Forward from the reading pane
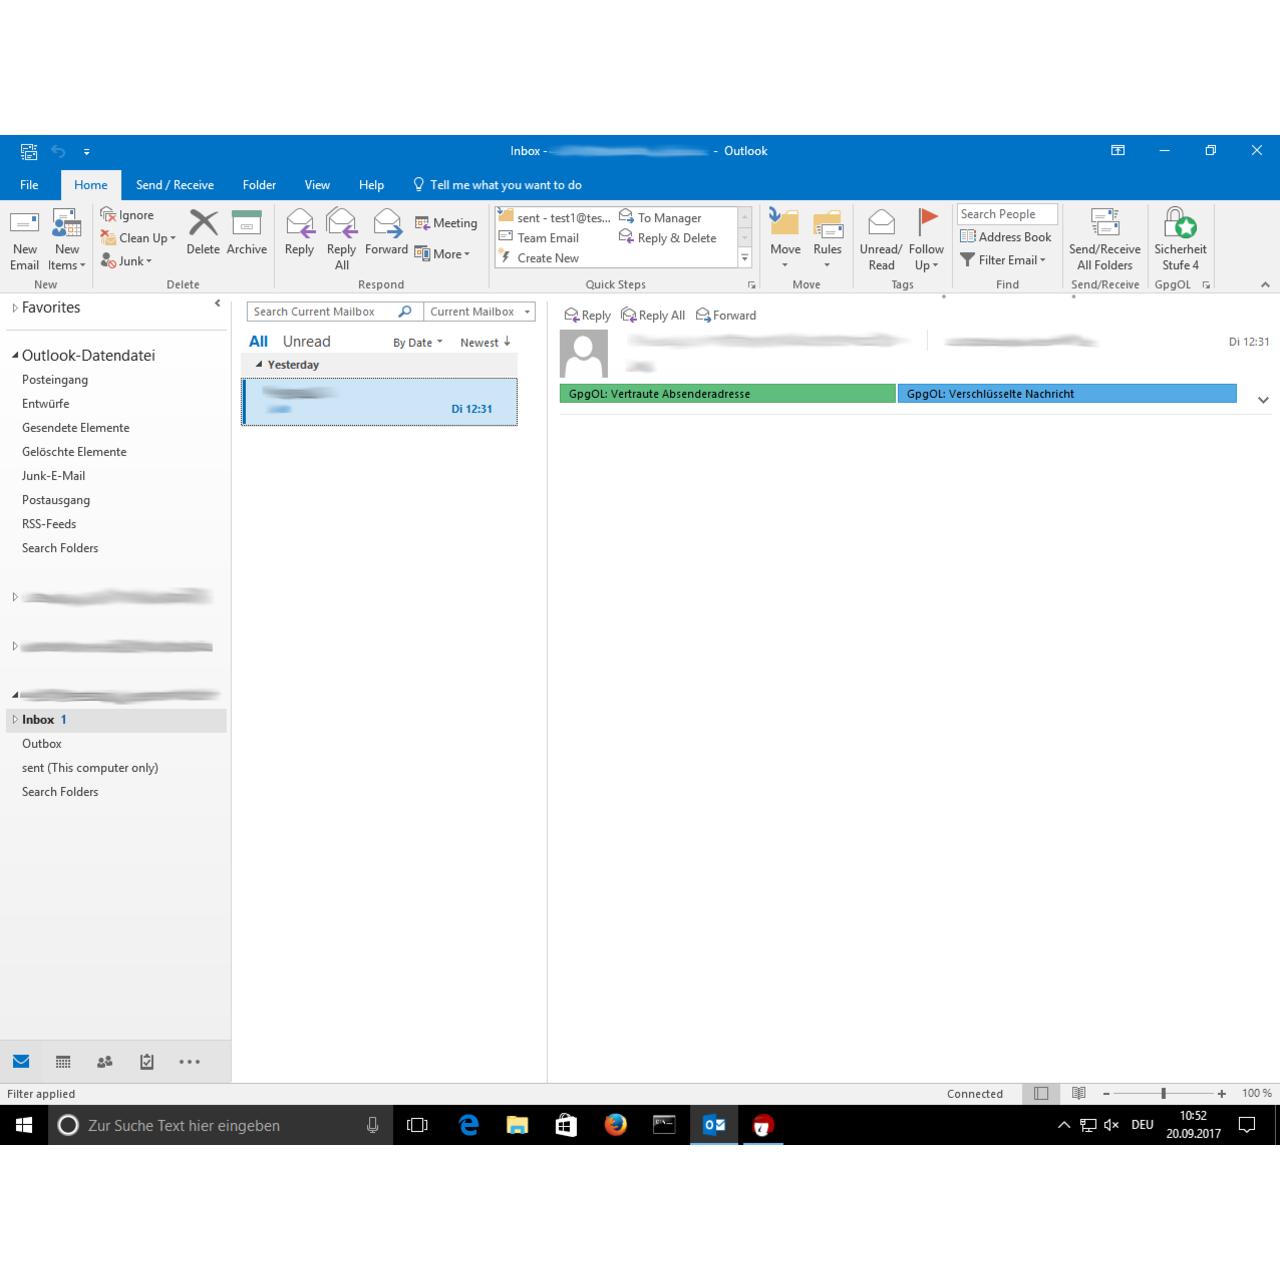Image resolution: width=1280 pixels, height=1280 pixels. click(726, 315)
